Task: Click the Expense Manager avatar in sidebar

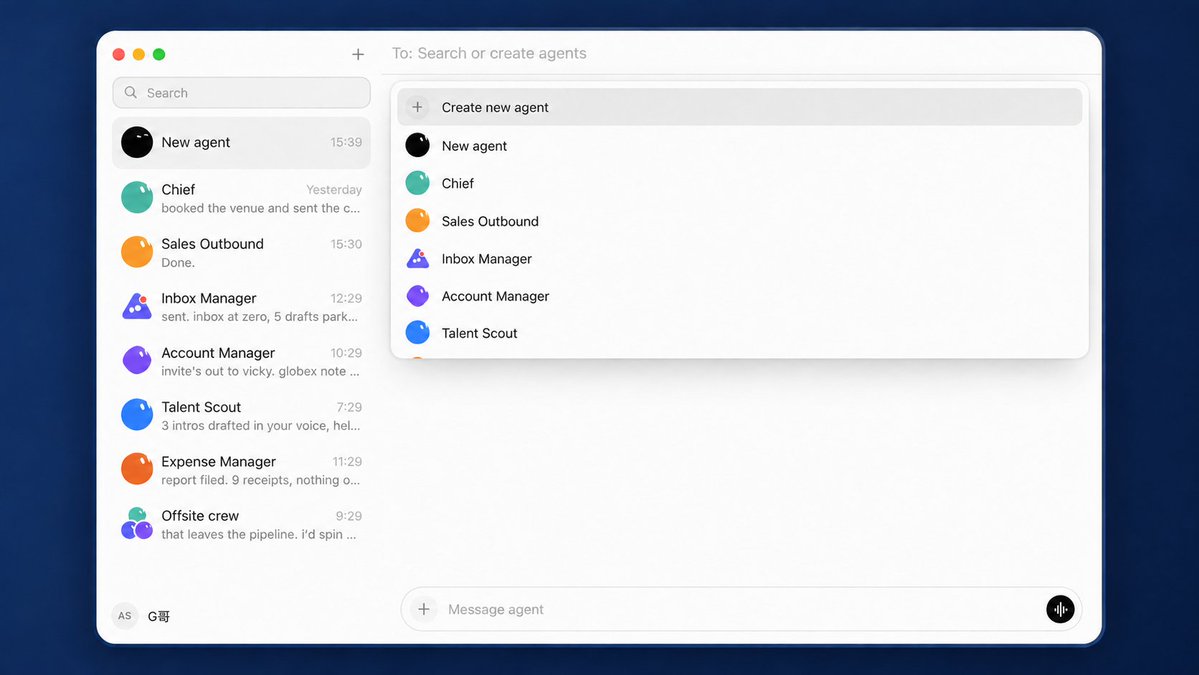Action: pos(137,469)
